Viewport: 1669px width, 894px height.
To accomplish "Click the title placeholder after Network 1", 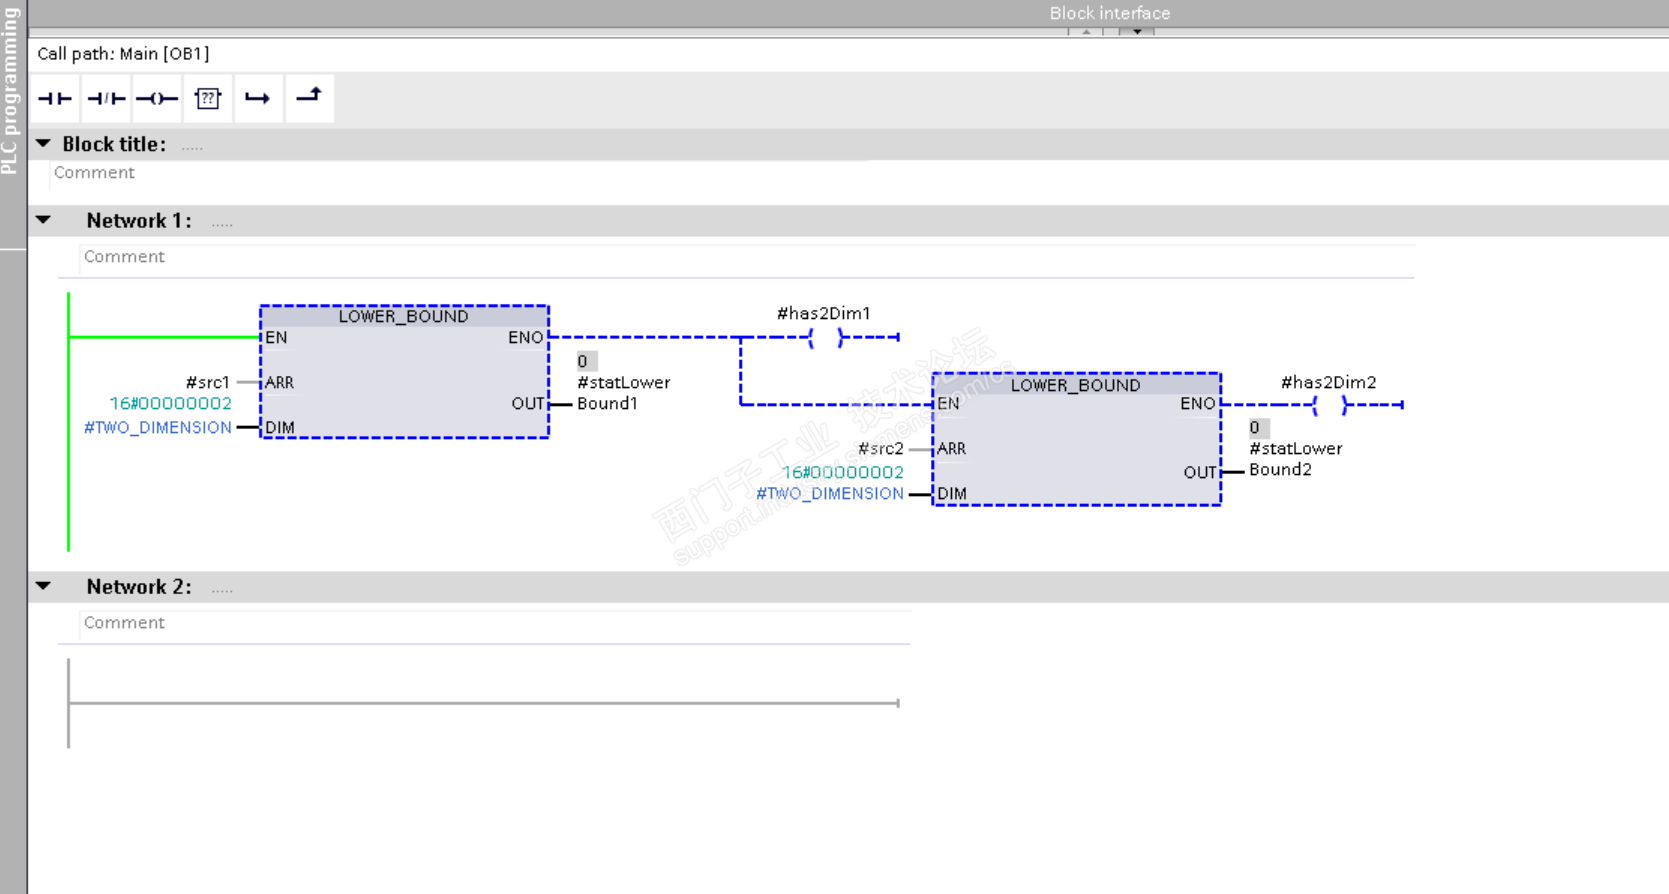I will pyautogui.click(x=222, y=223).
